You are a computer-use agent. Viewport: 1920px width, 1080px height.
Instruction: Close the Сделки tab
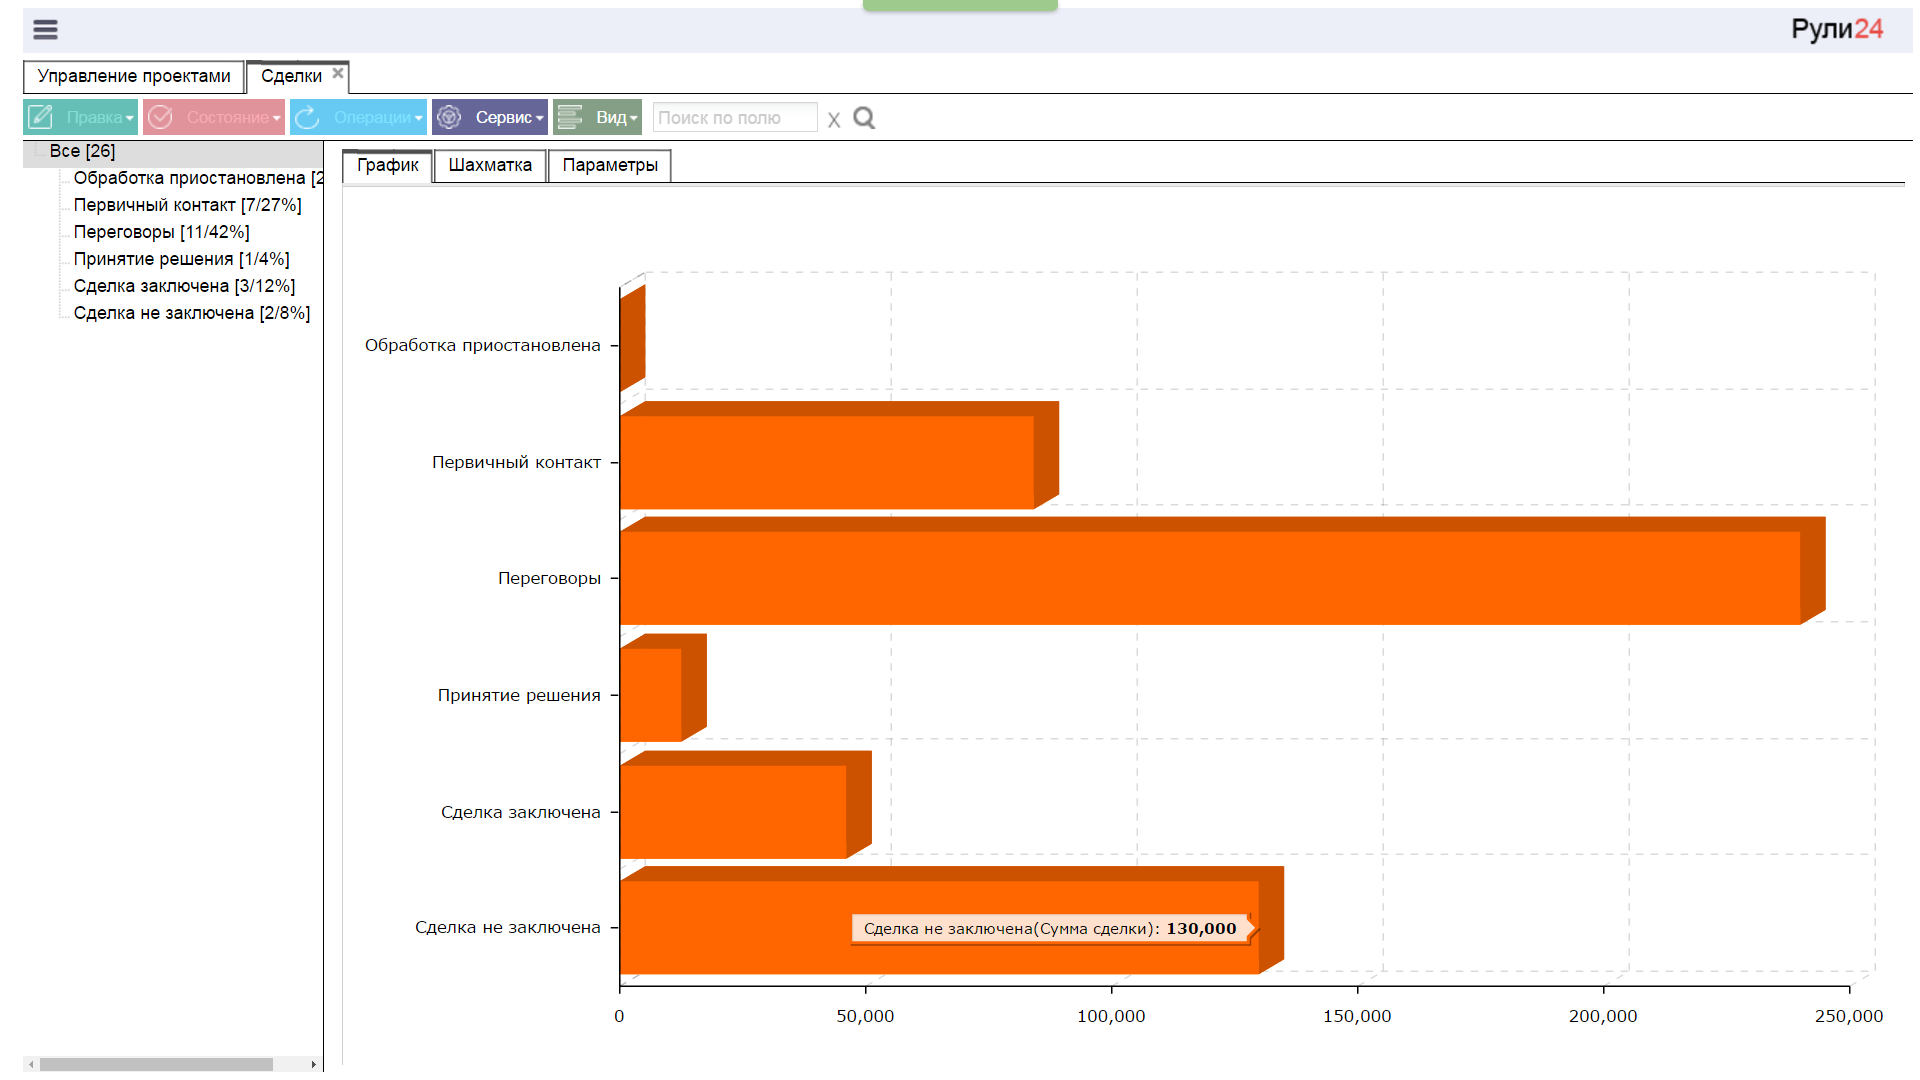[338, 73]
